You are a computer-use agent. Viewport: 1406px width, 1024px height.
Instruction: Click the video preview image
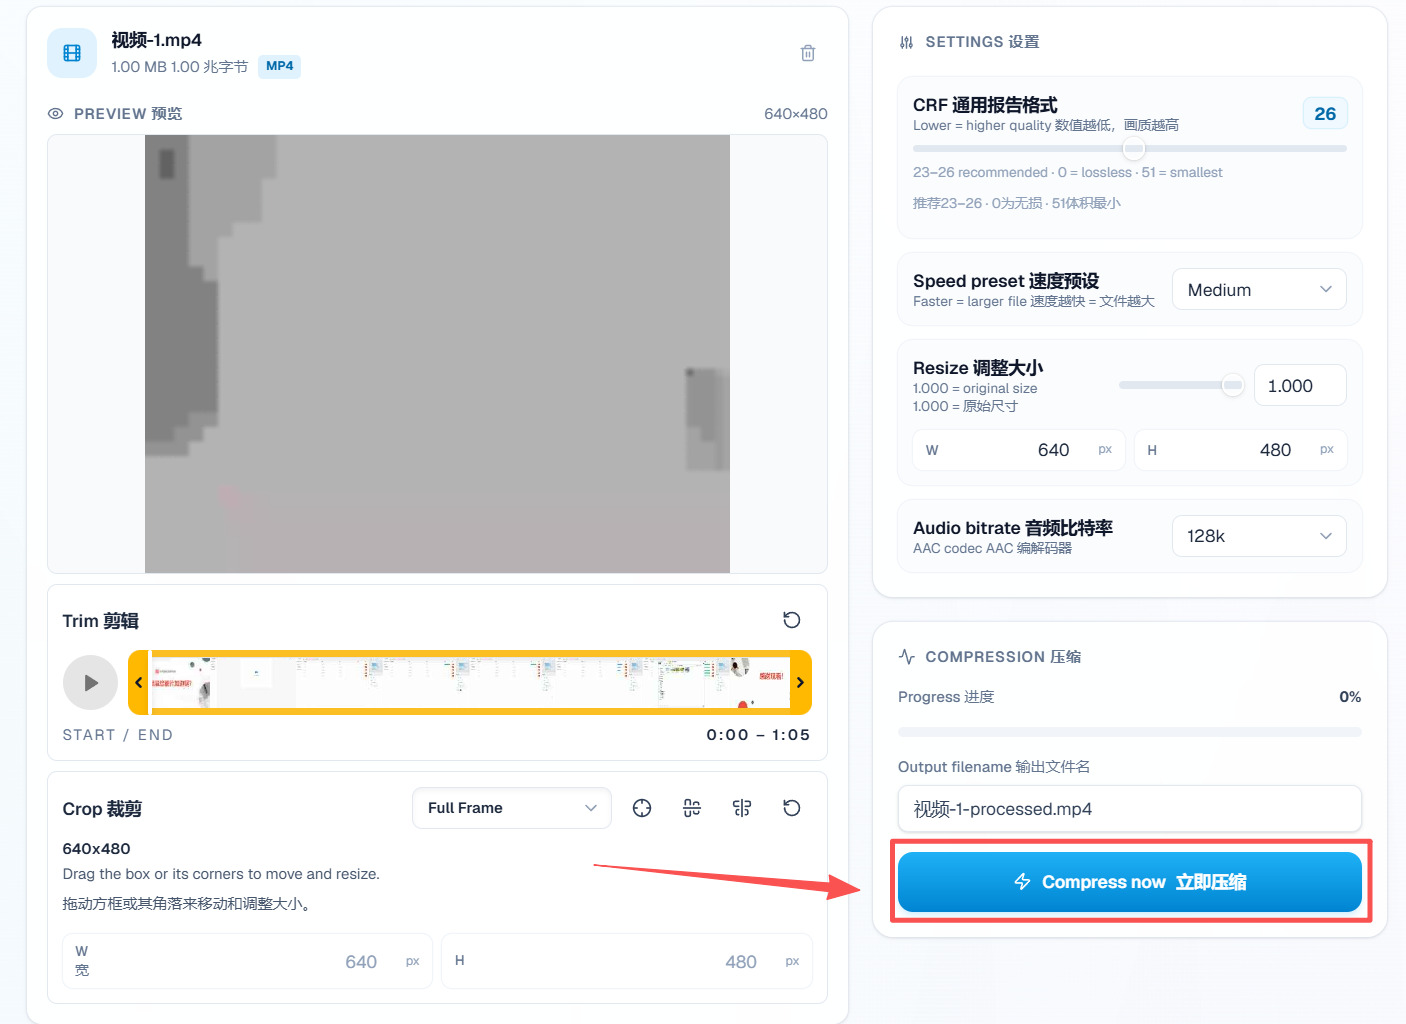pos(437,354)
